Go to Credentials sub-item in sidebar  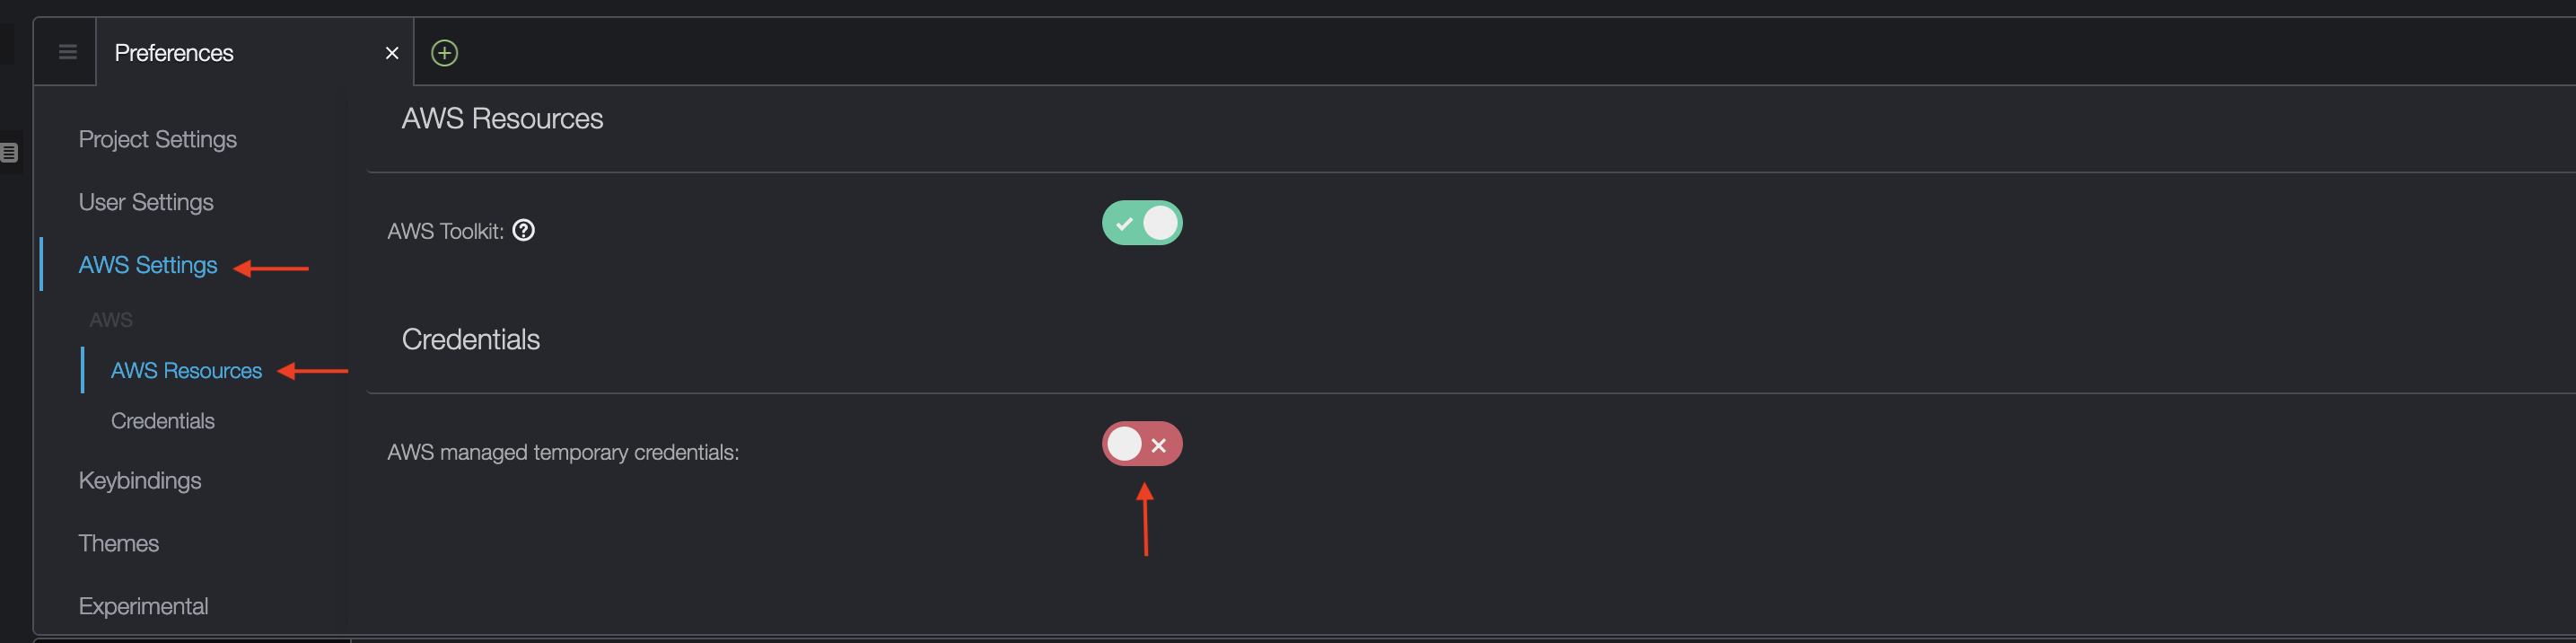[x=163, y=421]
